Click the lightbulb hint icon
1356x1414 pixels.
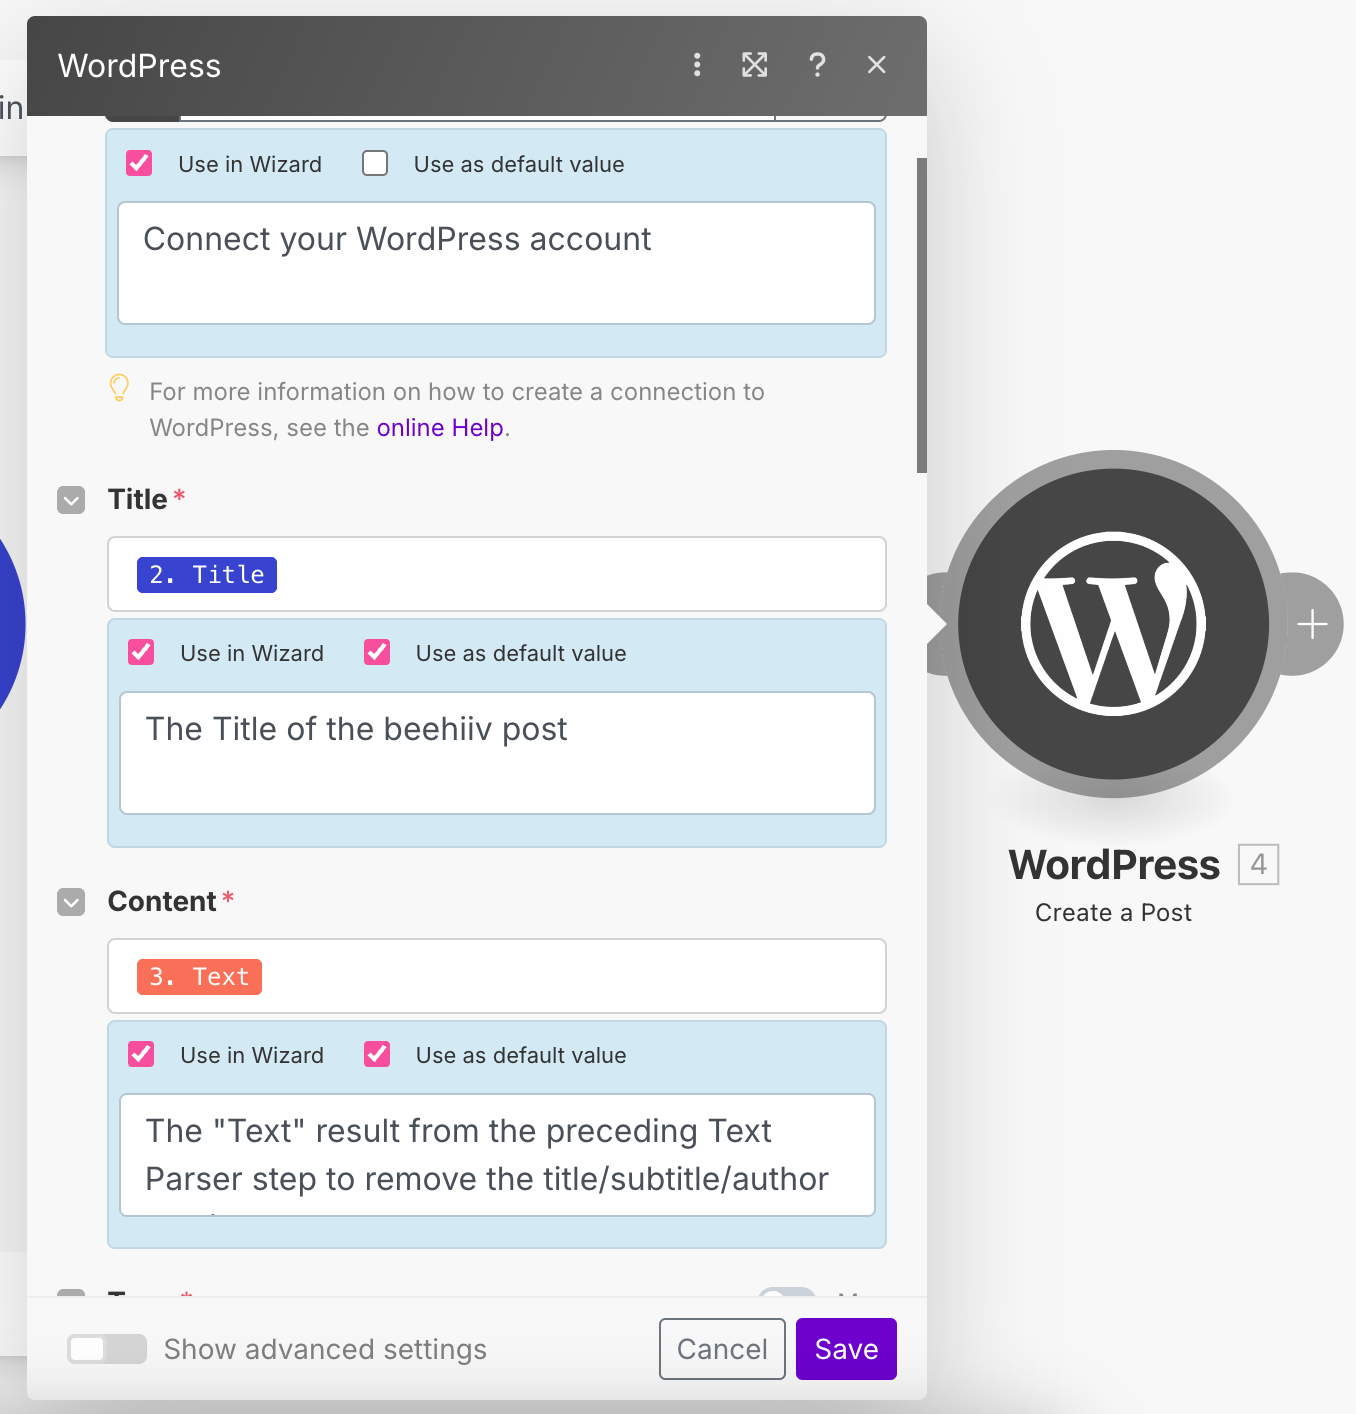coord(119,388)
